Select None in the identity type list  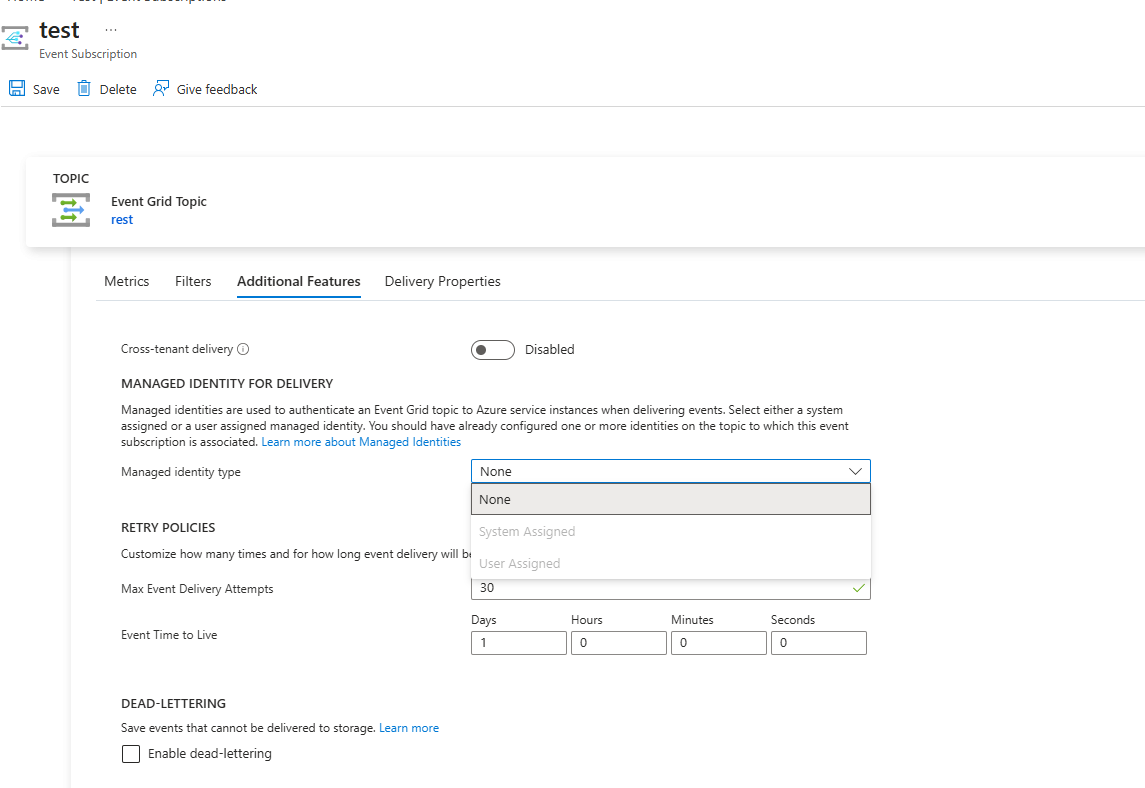(670, 500)
